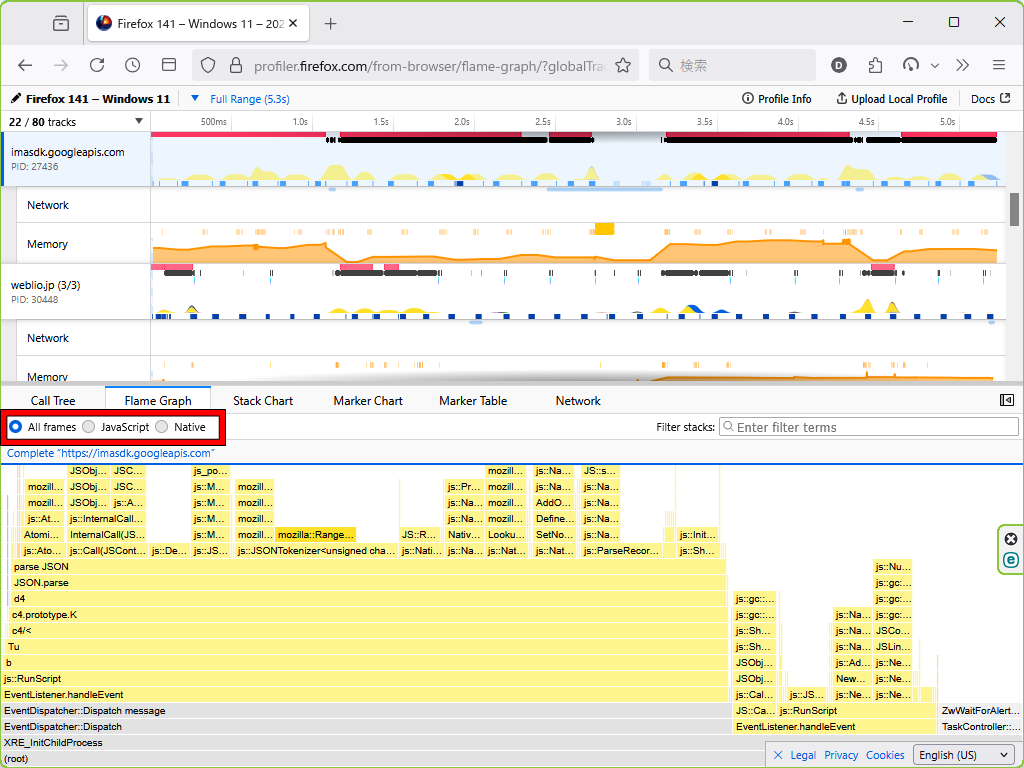This screenshot has width=1024, height=768.
Task: Open the profiler capture dropdown arrow
Action: pos(935,65)
